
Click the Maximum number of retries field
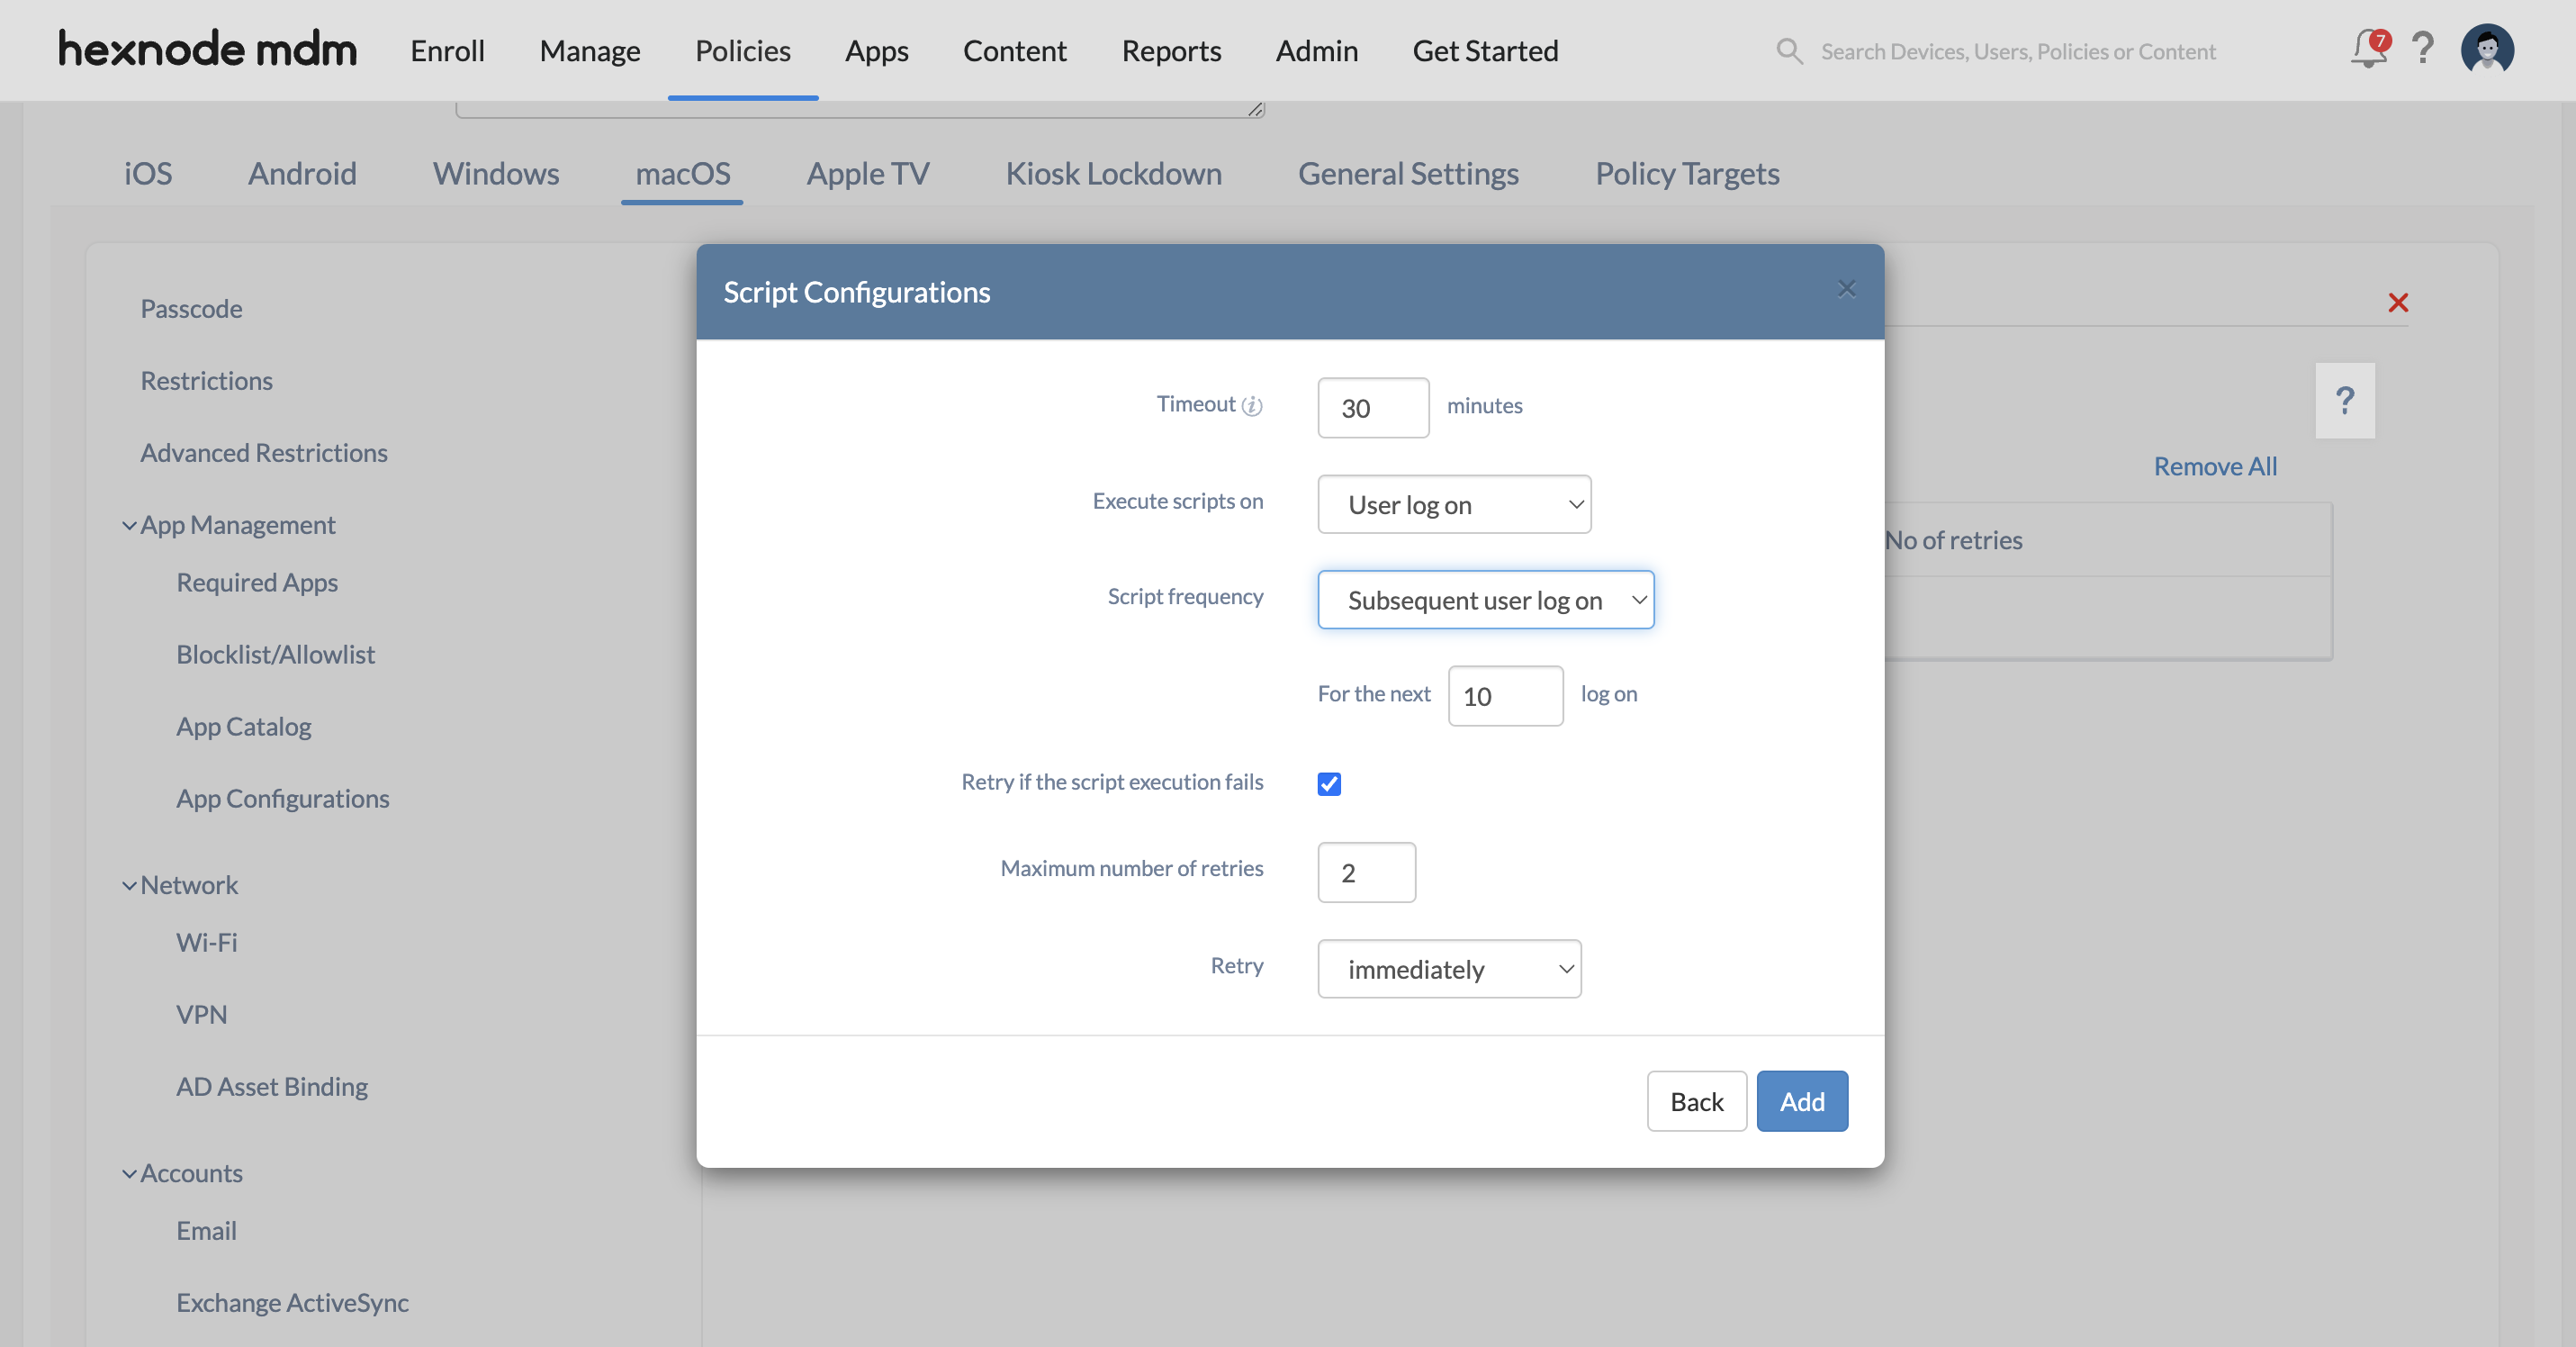click(x=1366, y=872)
